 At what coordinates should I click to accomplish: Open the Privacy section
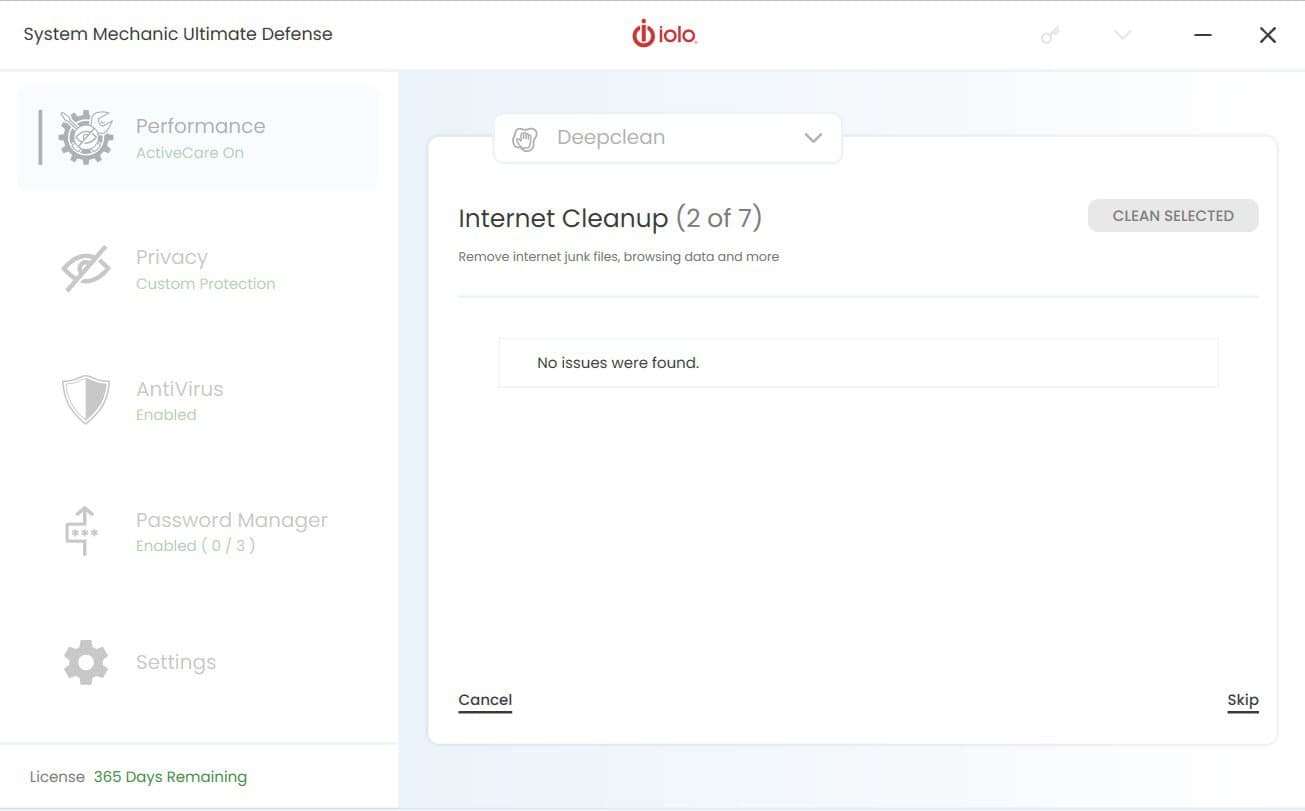point(198,269)
